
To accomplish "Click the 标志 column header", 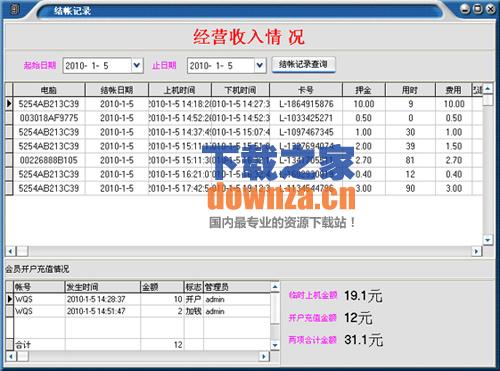I will 194,287.
